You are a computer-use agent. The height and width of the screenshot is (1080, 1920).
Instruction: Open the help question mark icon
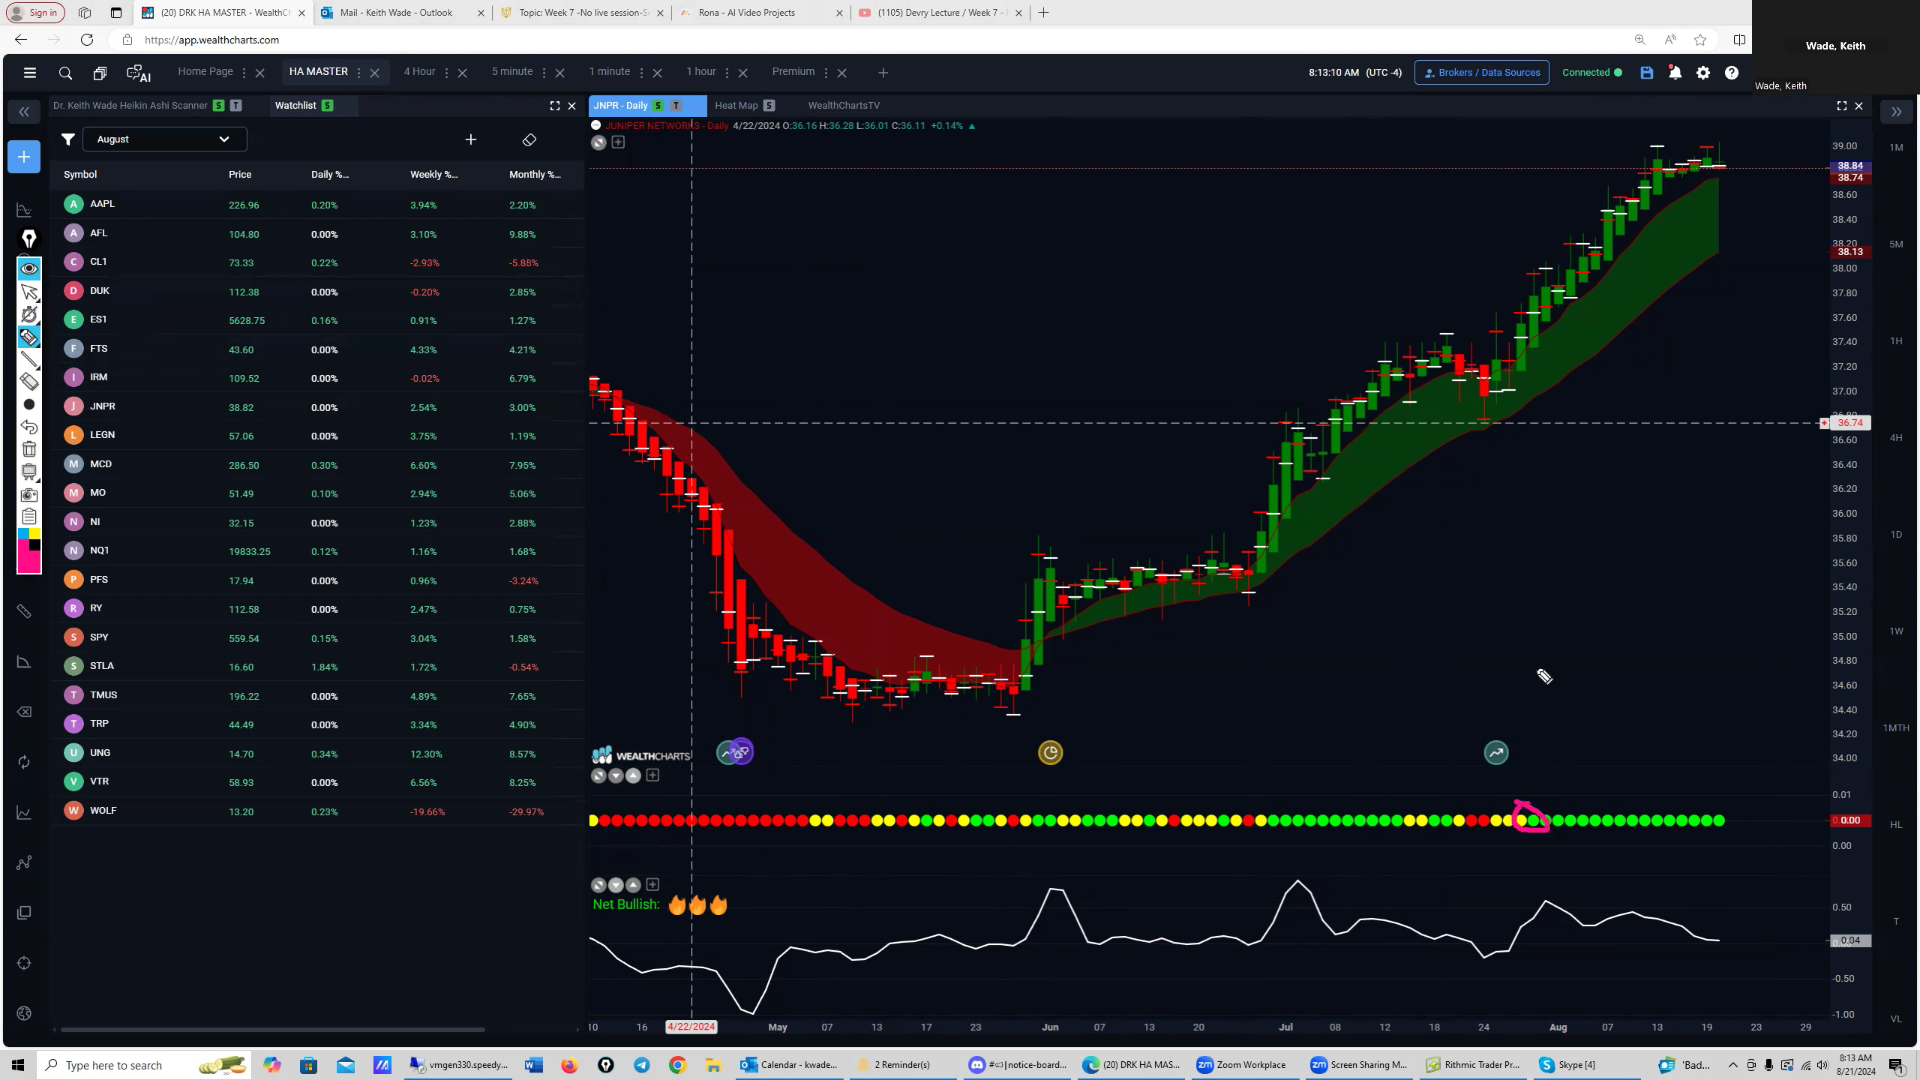(1731, 73)
